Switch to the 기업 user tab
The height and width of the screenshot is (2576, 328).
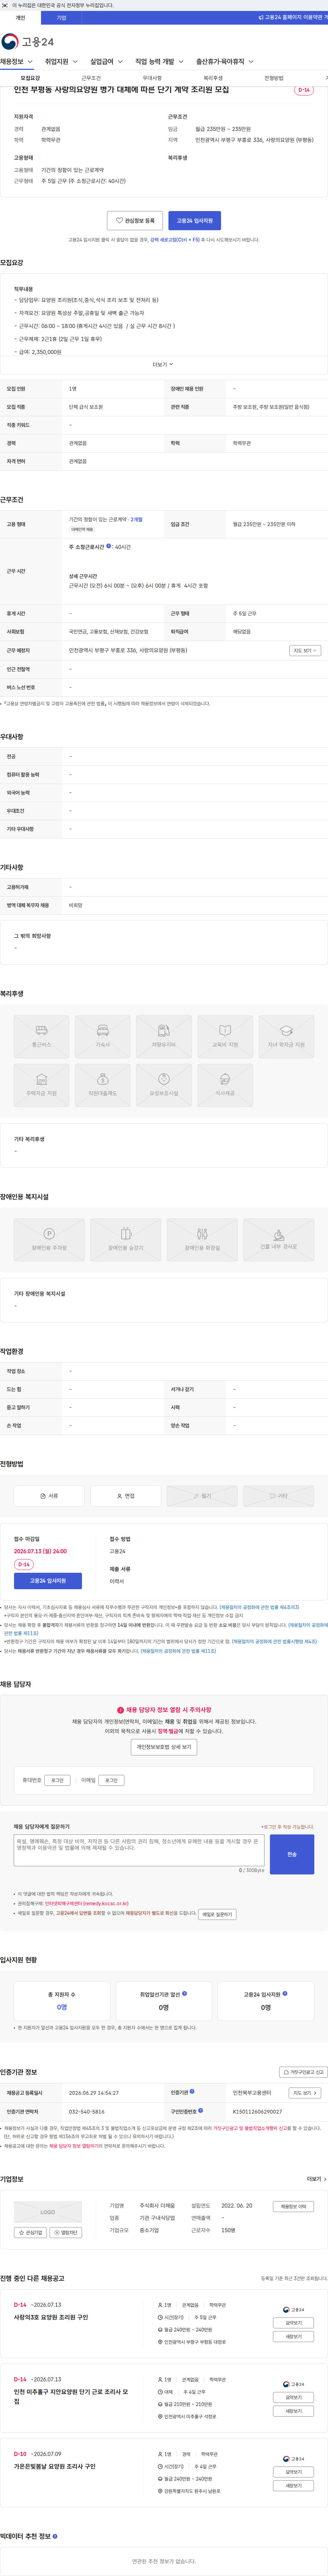(61, 18)
